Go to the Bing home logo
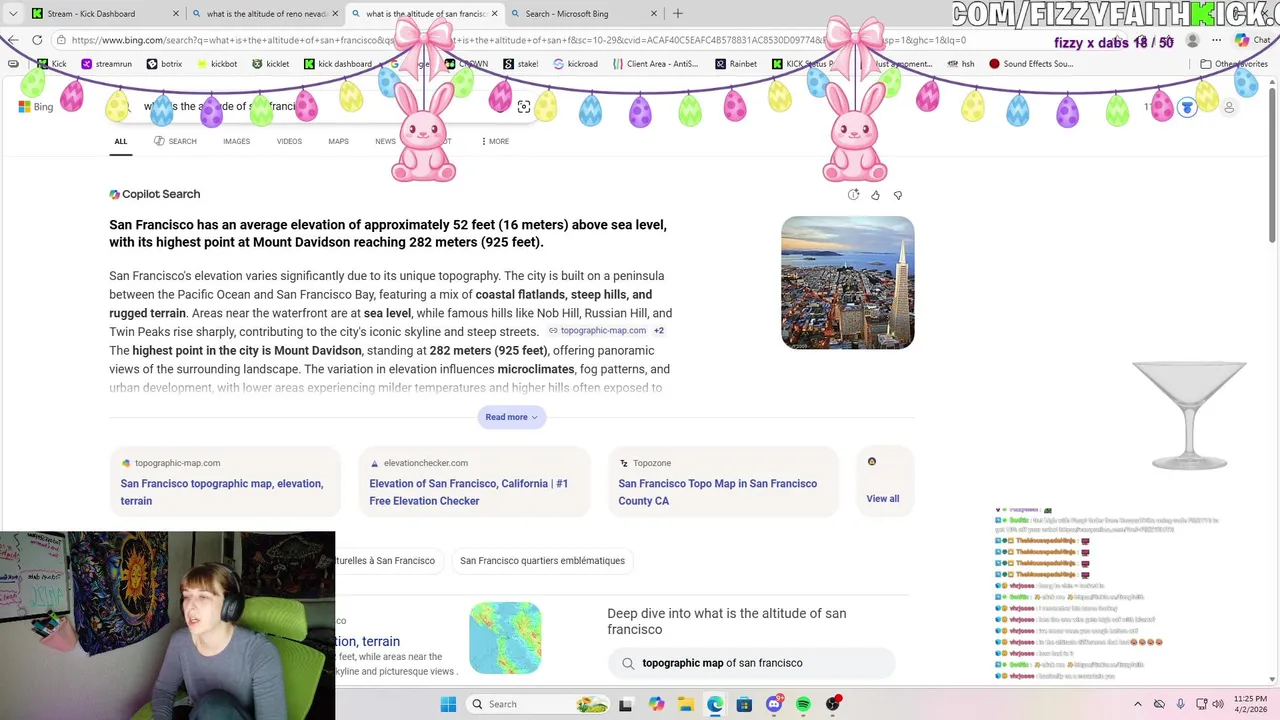 pyautogui.click(x=36, y=107)
